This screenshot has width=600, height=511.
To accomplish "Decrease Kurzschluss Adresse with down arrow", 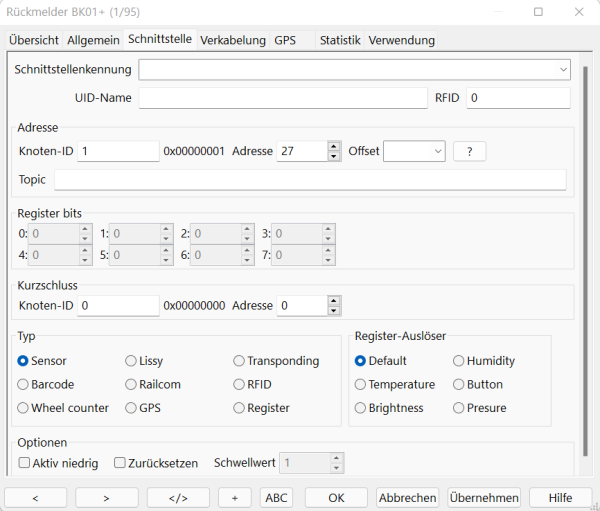I will [334, 310].
